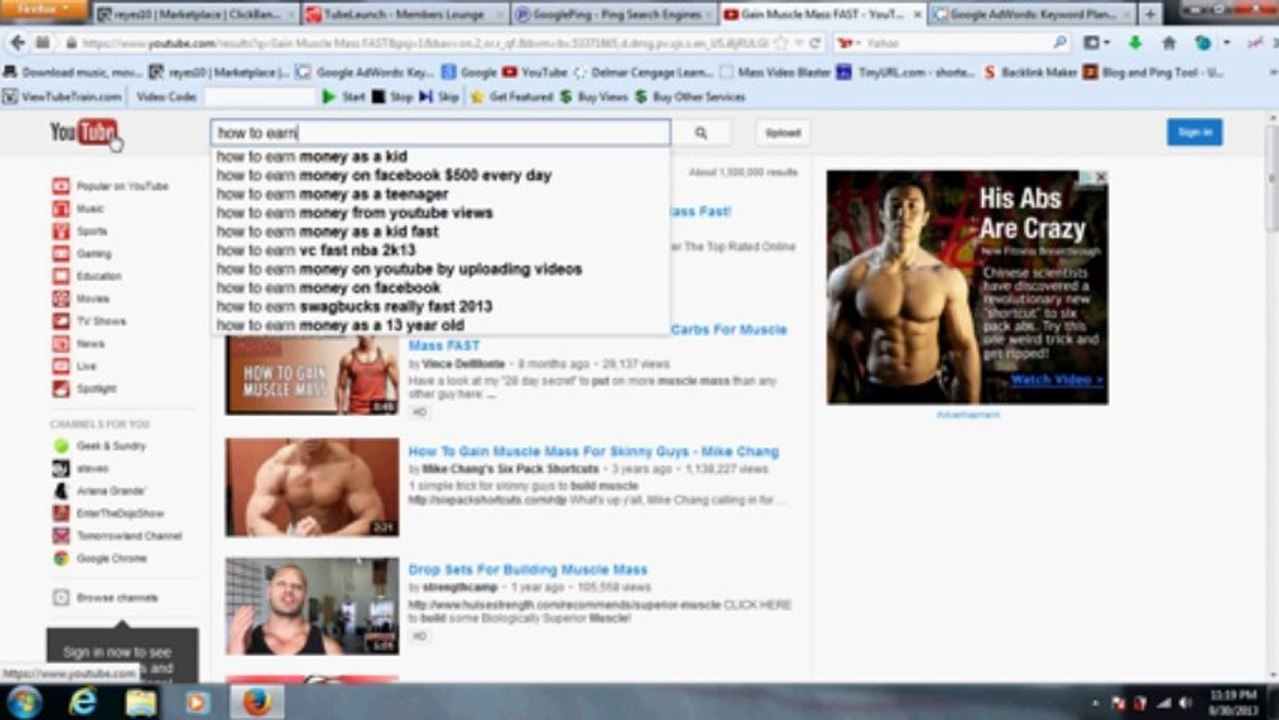This screenshot has height=720, width=1279.
Task: Open the TV Shows sidebar icon
Action: pyautogui.click(x=61, y=321)
